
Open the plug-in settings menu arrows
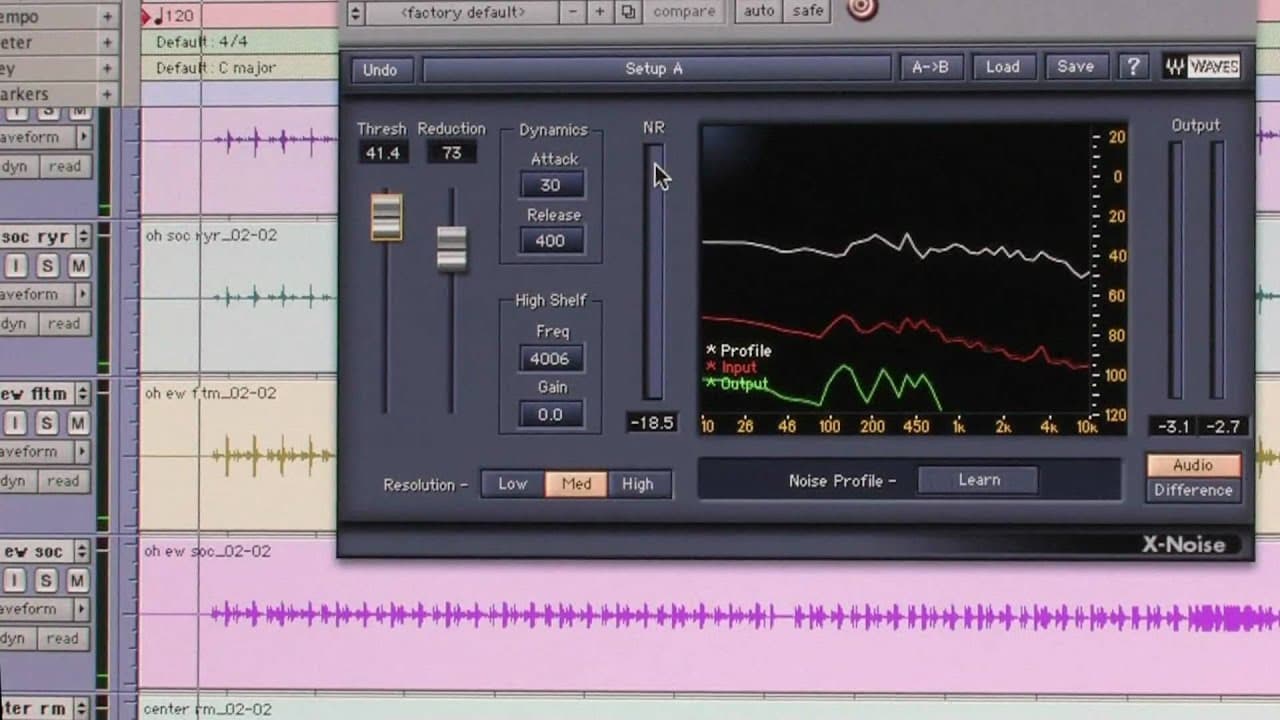[355, 12]
